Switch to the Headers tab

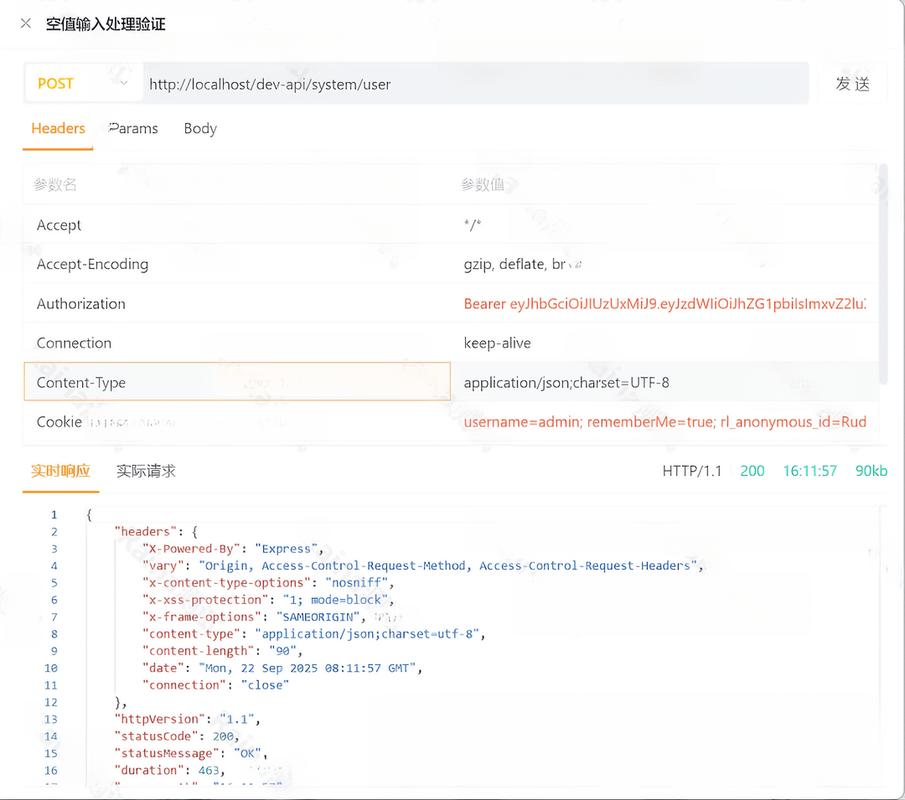[58, 128]
